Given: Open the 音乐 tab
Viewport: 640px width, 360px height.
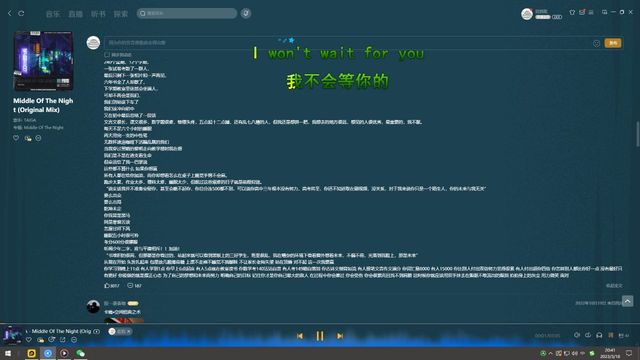Looking at the screenshot, I should [53, 14].
